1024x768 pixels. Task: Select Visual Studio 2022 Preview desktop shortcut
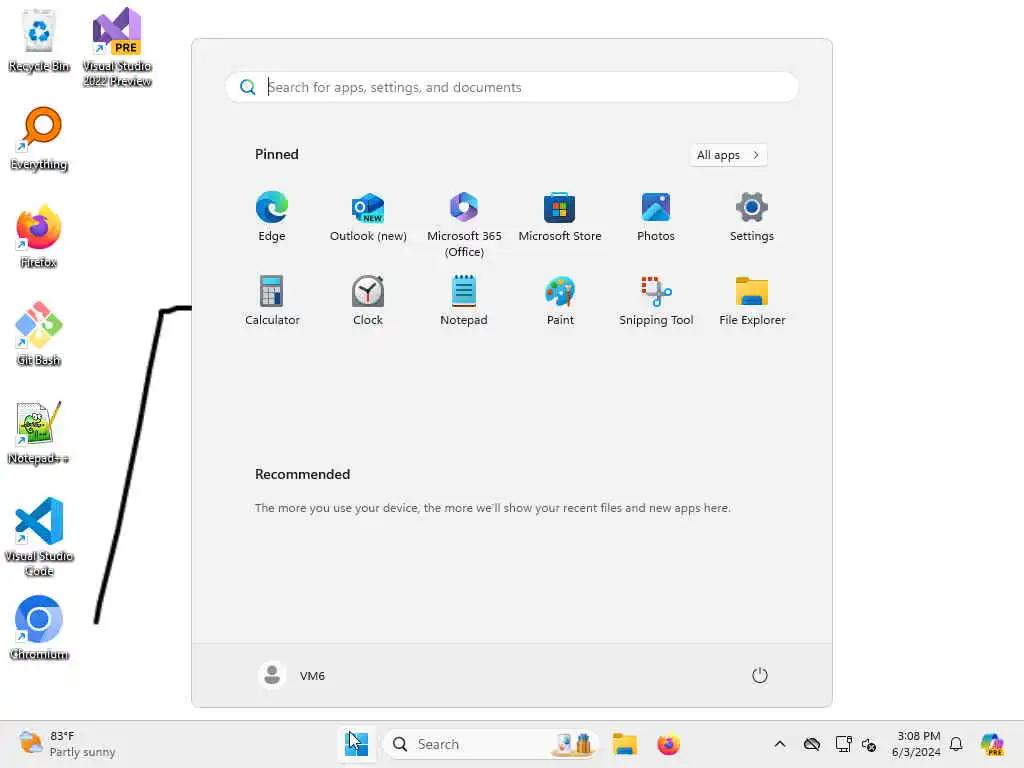pos(117,47)
